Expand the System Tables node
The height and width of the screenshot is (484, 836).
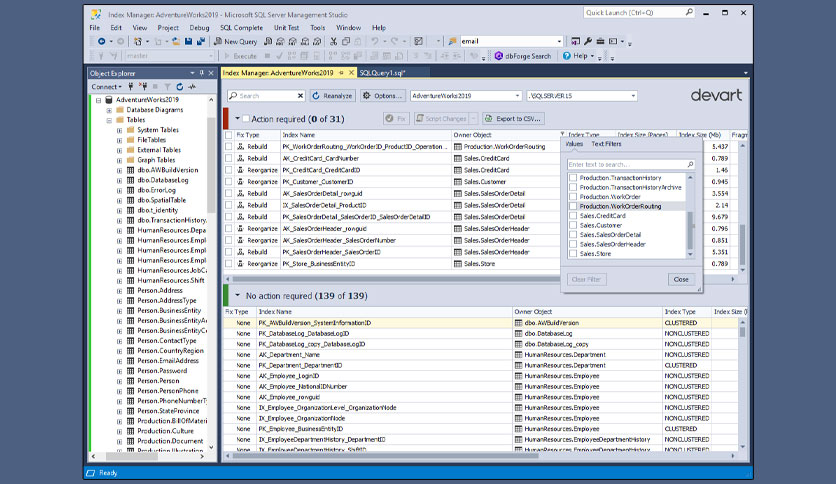point(119,130)
